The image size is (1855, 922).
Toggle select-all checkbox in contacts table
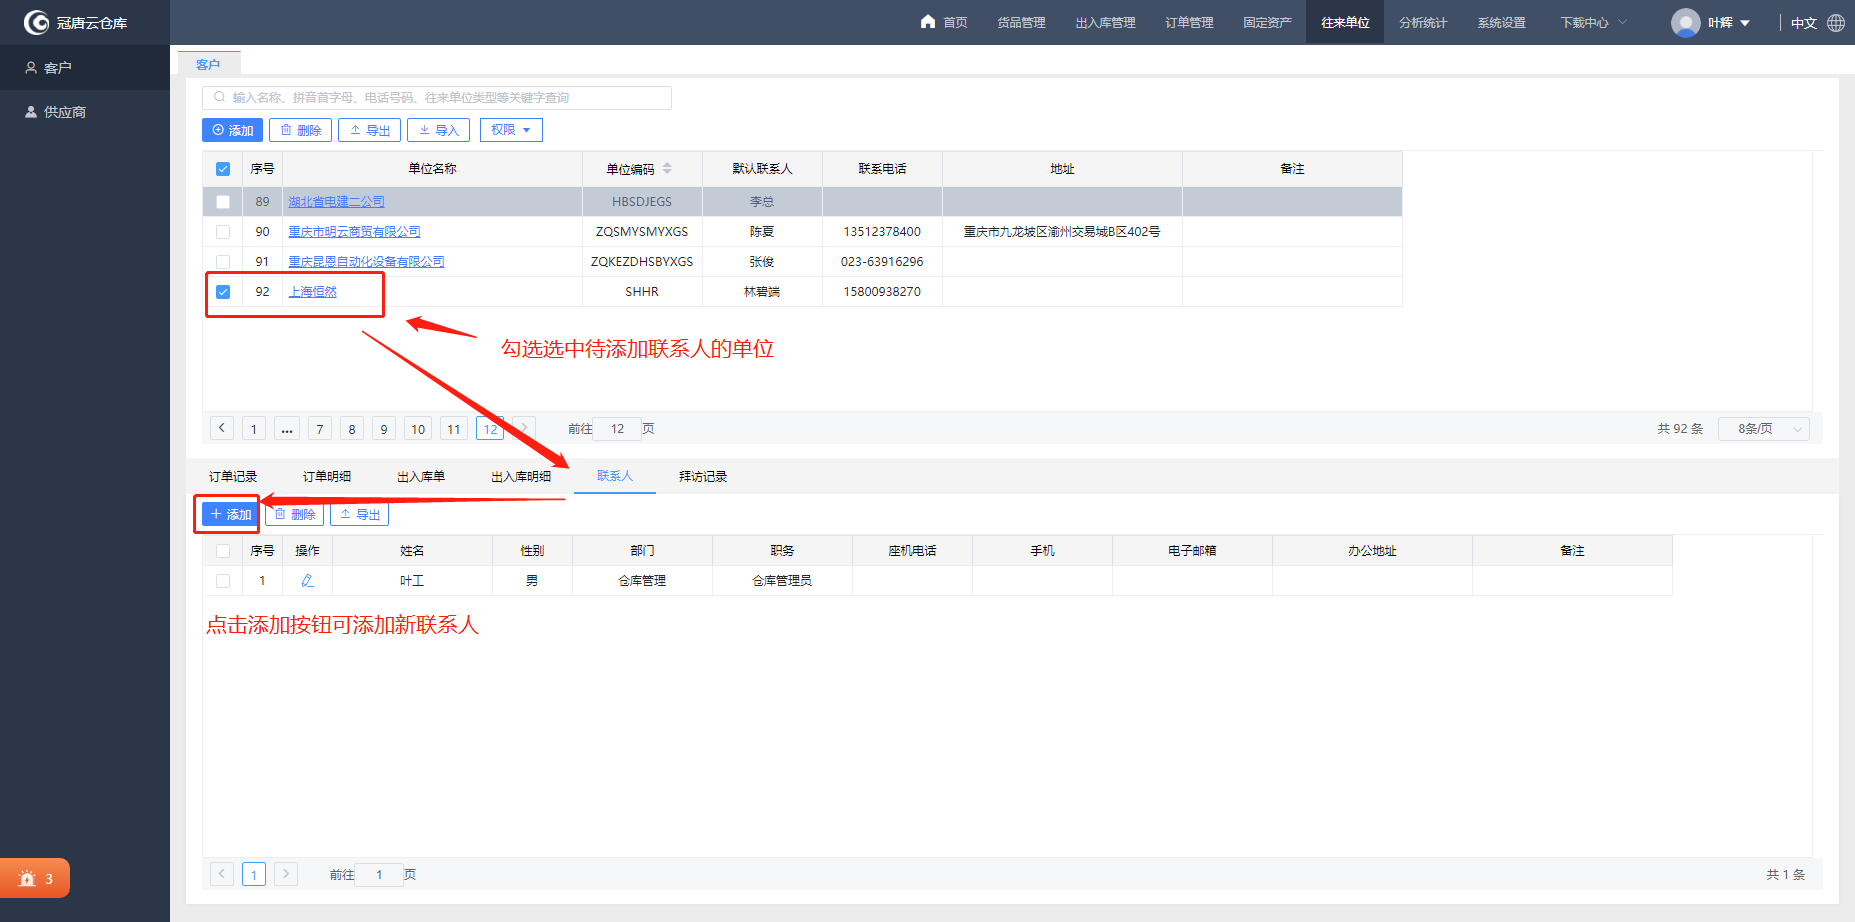223,551
